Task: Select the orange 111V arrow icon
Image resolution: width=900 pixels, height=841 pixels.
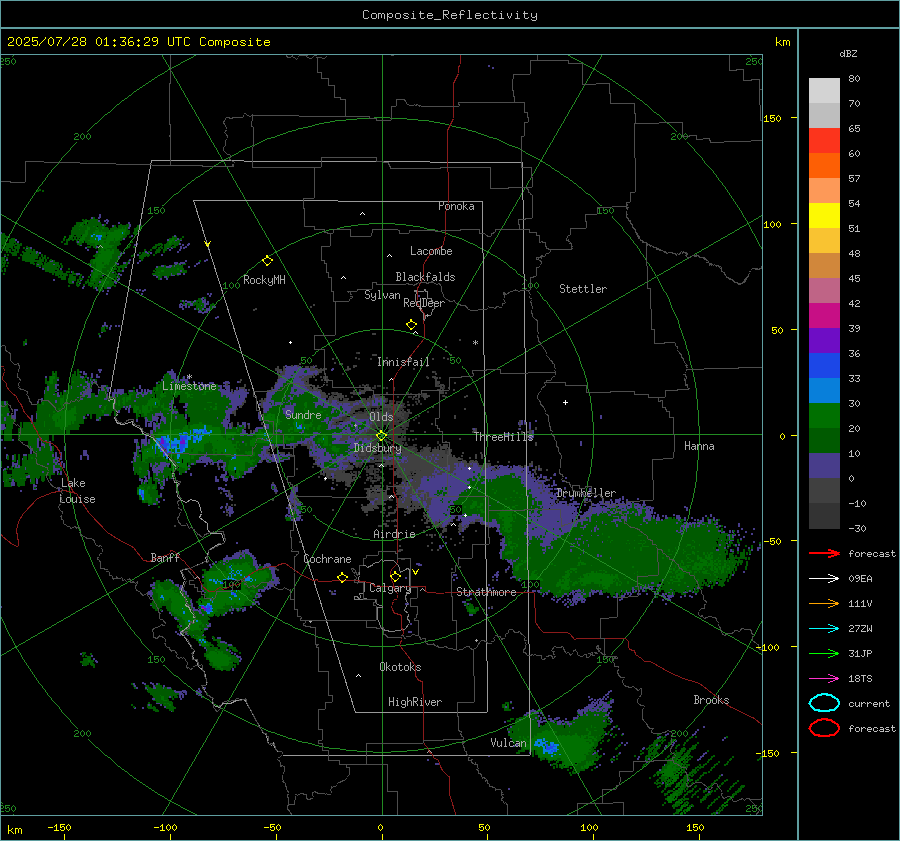Action: pos(824,603)
